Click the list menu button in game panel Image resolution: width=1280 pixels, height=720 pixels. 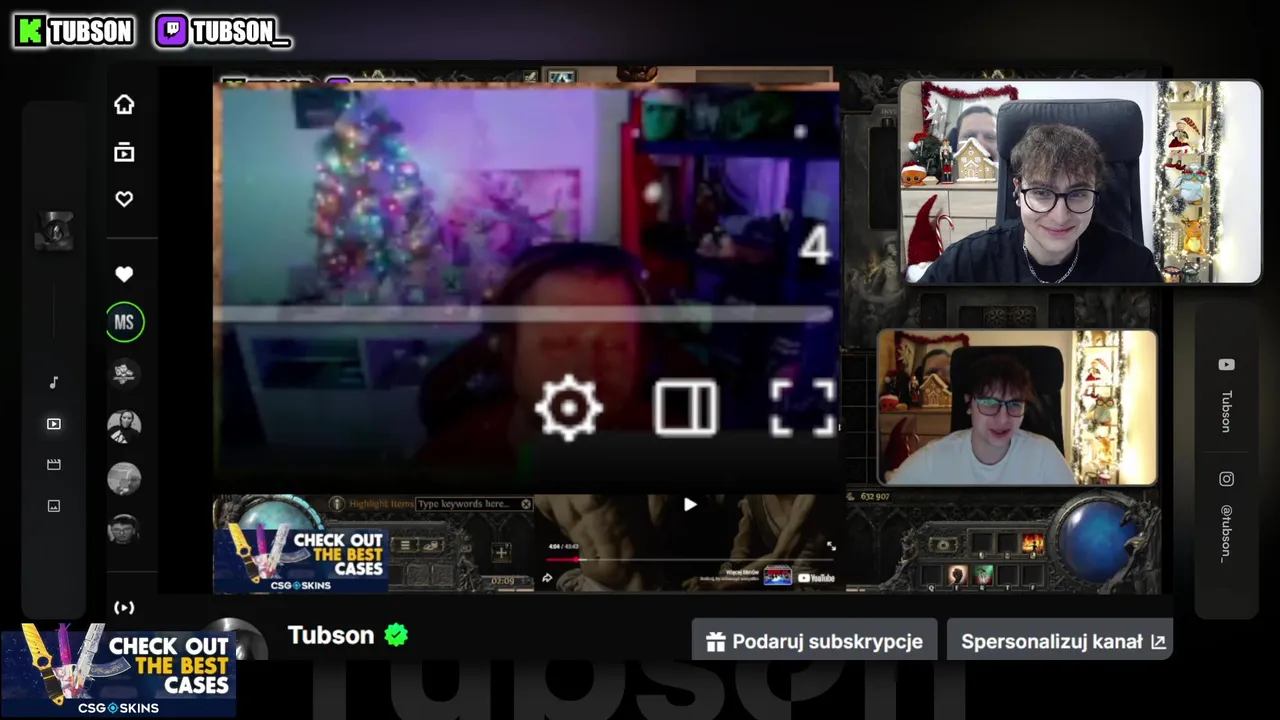pos(405,545)
